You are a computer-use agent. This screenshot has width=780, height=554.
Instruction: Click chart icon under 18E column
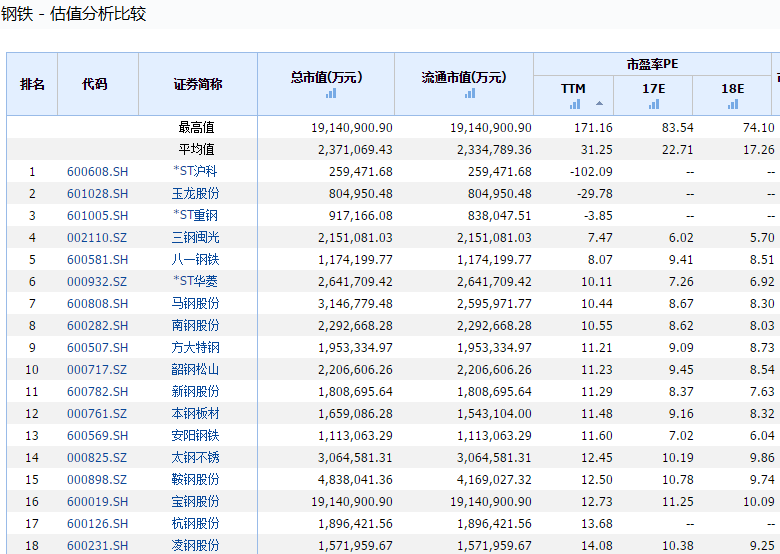pyautogui.click(x=733, y=104)
